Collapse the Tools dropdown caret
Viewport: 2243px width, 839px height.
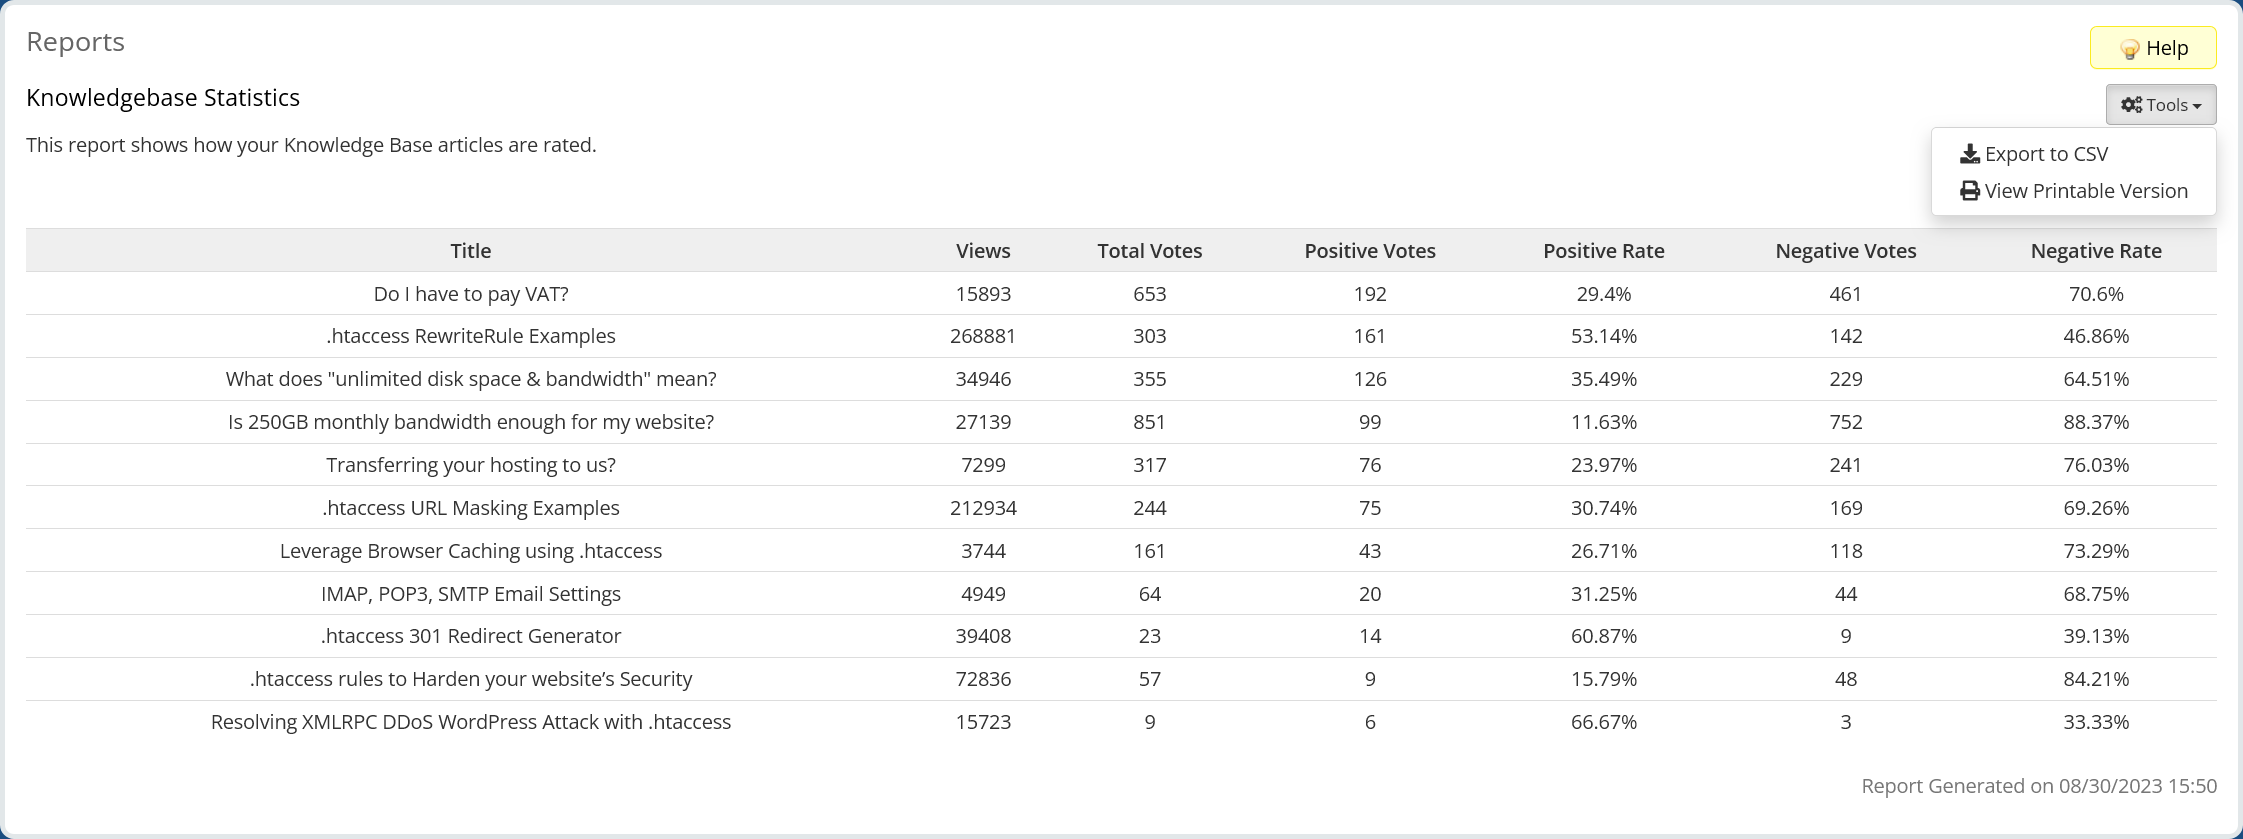[2197, 106]
